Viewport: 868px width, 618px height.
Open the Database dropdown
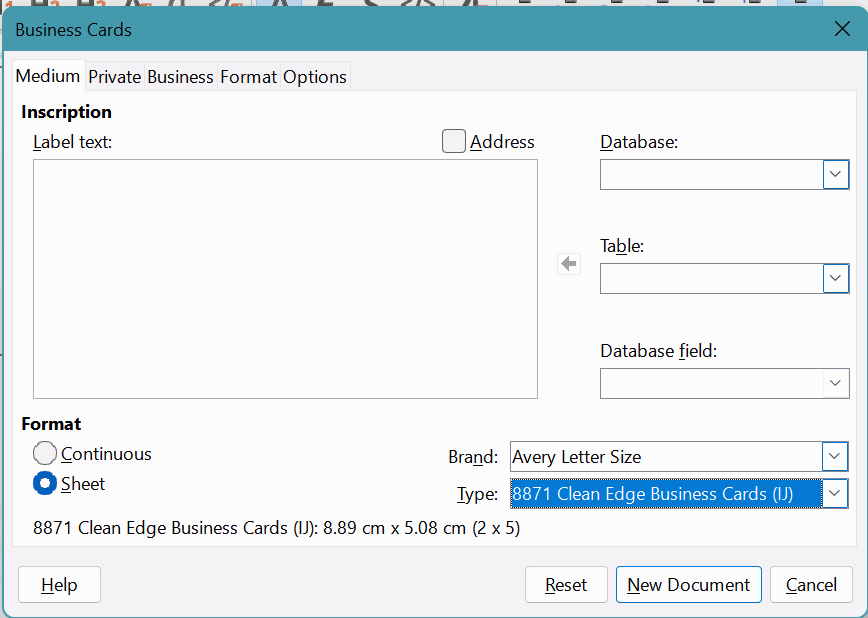point(835,174)
